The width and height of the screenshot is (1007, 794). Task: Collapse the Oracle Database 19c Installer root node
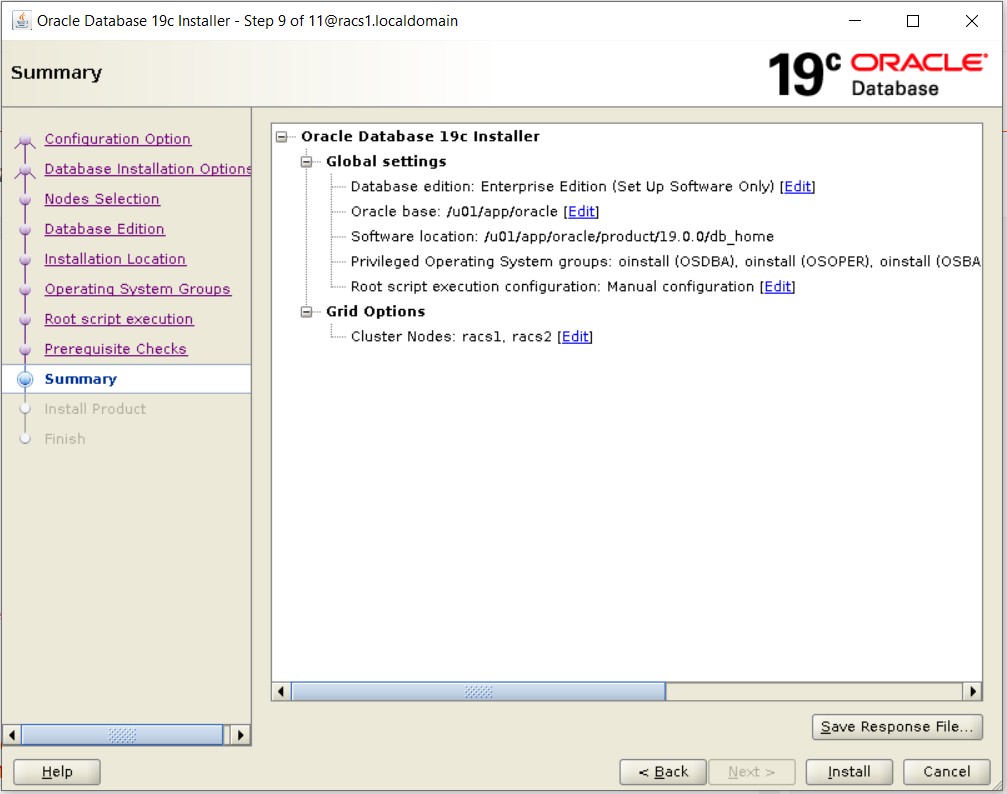(281, 137)
